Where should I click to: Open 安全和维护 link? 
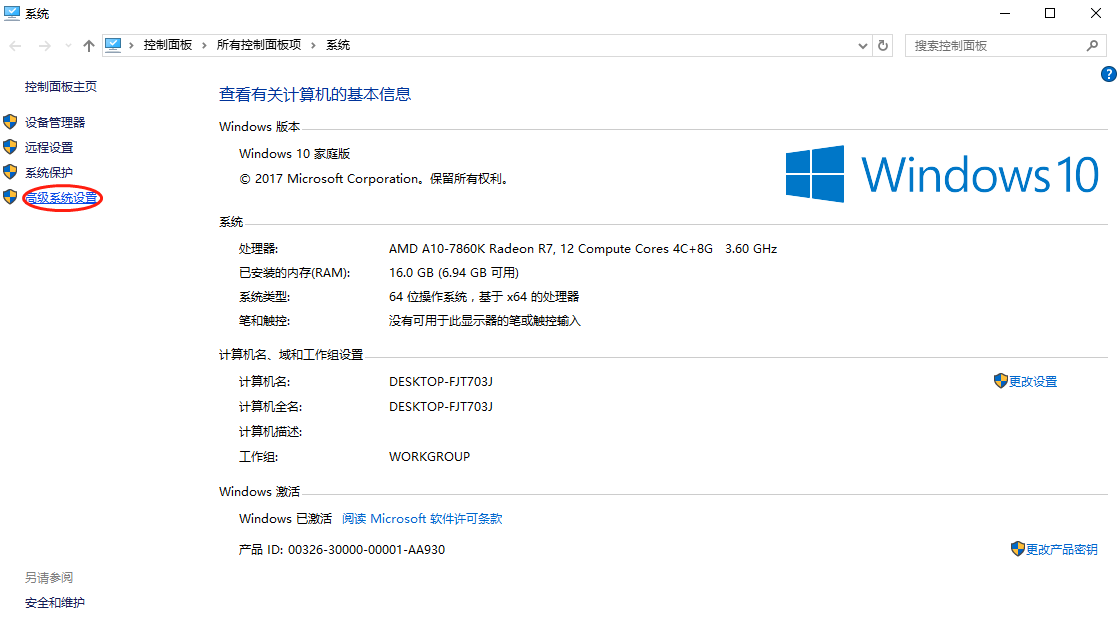click(x=55, y=602)
